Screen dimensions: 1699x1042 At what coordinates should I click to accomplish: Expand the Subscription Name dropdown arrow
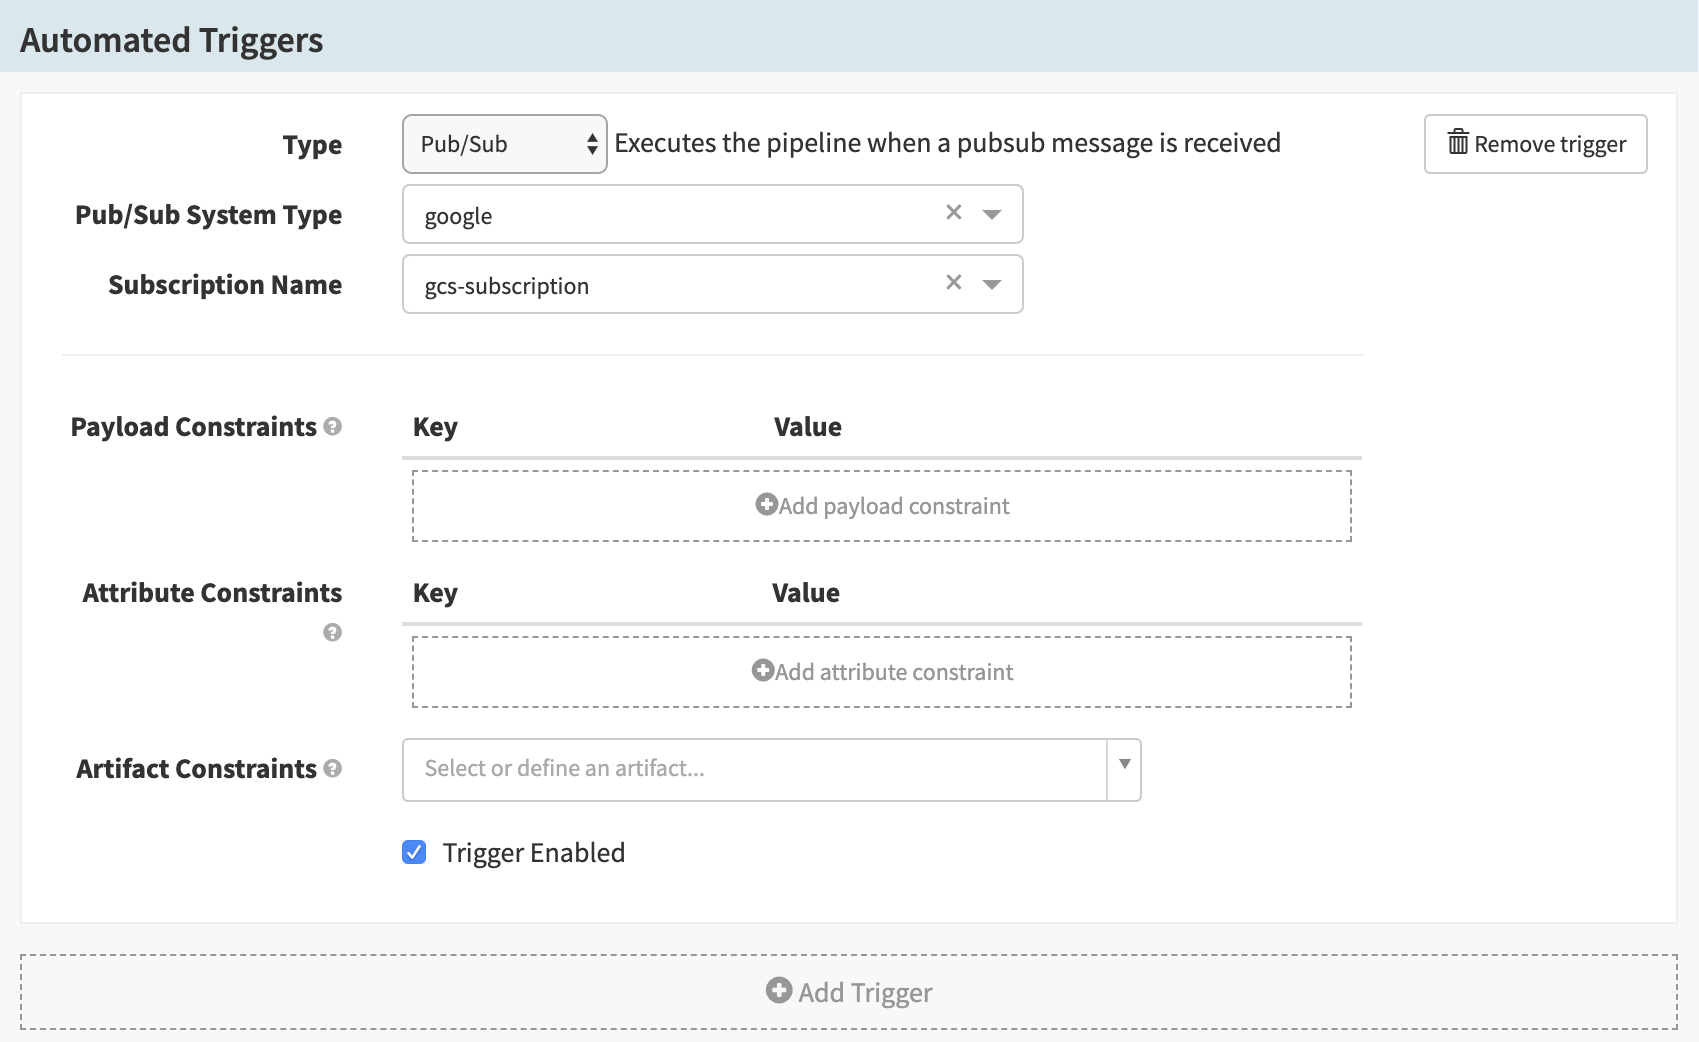992,284
